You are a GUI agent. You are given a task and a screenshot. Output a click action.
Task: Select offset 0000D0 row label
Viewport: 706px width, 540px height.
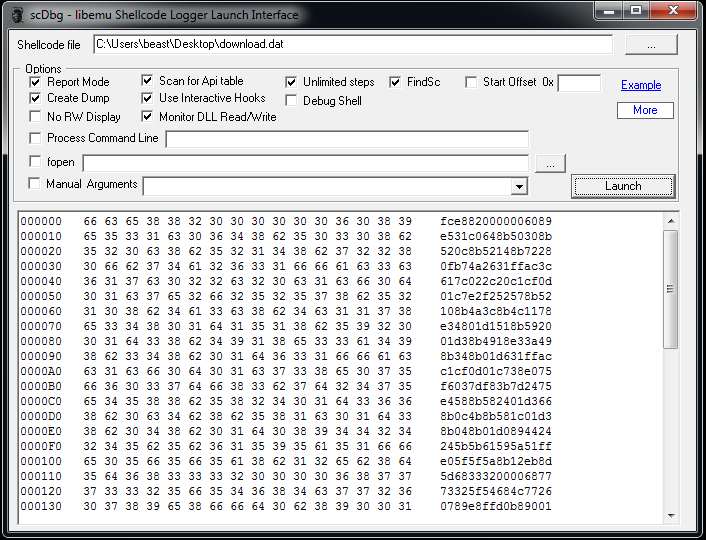pos(41,416)
